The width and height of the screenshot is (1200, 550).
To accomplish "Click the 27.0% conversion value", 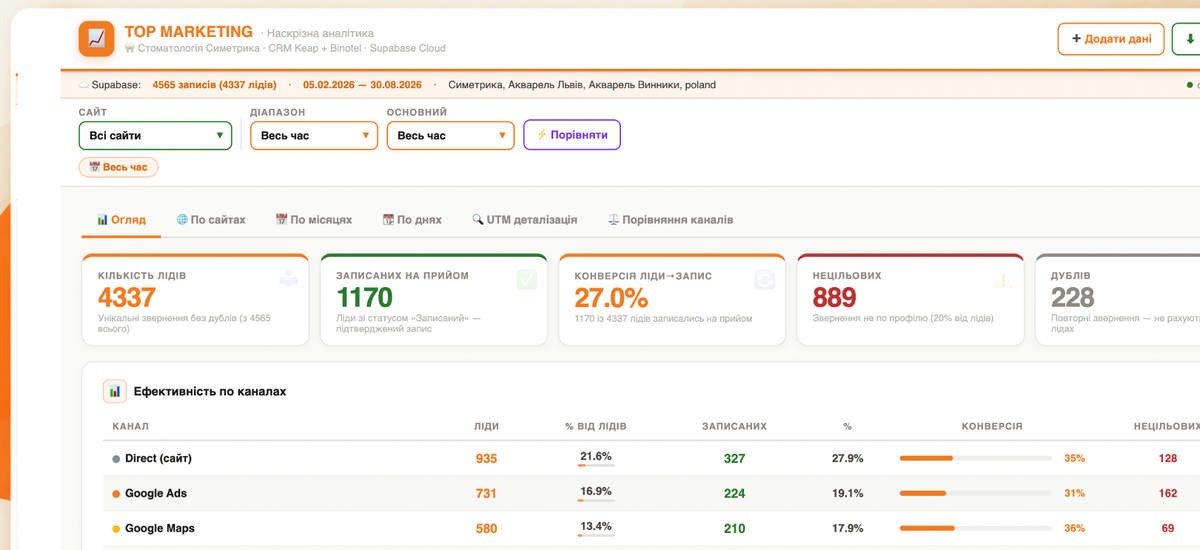I will click(x=611, y=297).
